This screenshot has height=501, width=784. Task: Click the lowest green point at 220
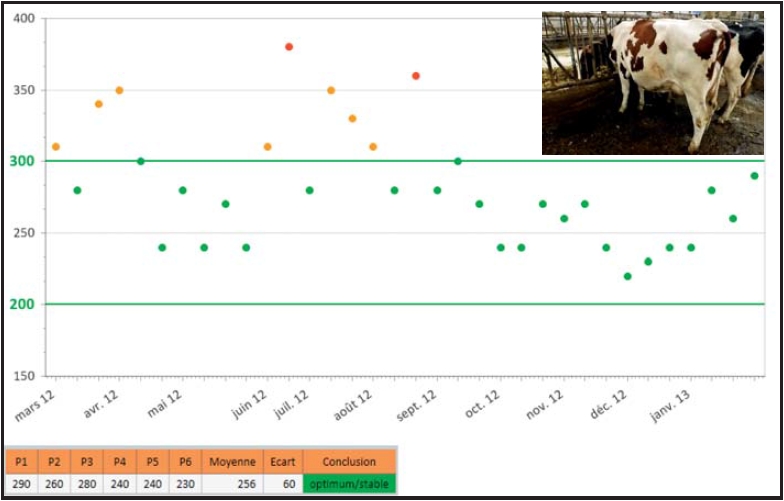tap(628, 276)
